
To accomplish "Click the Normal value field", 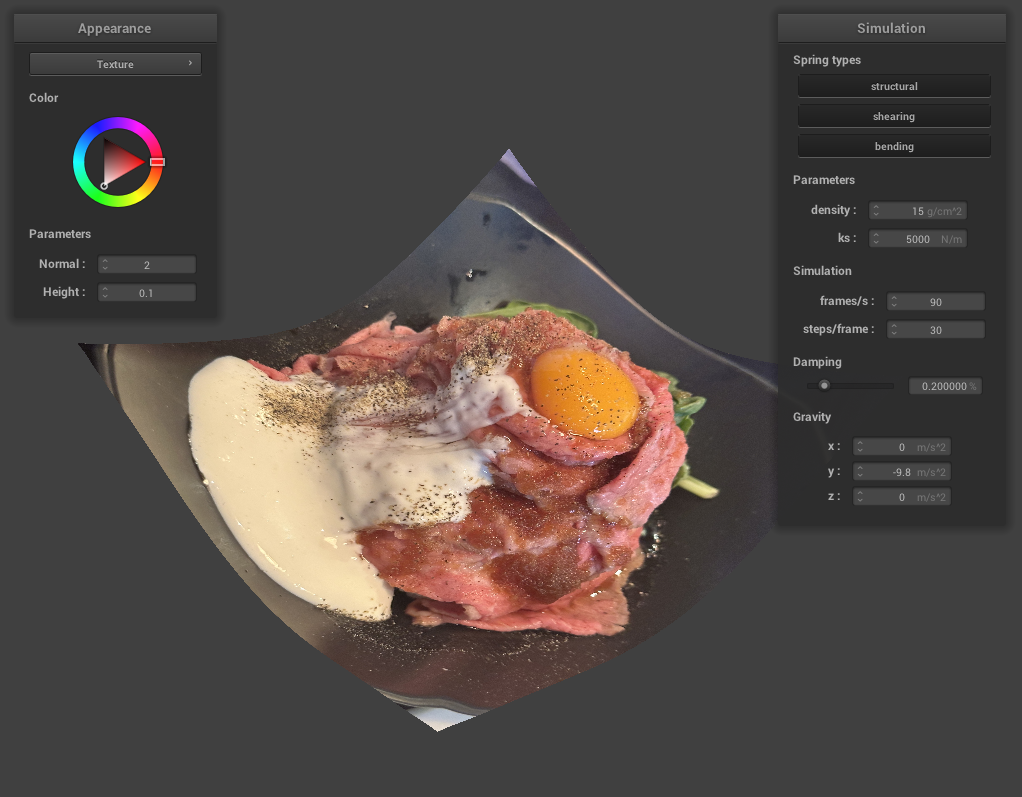I will pyautogui.click(x=147, y=265).
